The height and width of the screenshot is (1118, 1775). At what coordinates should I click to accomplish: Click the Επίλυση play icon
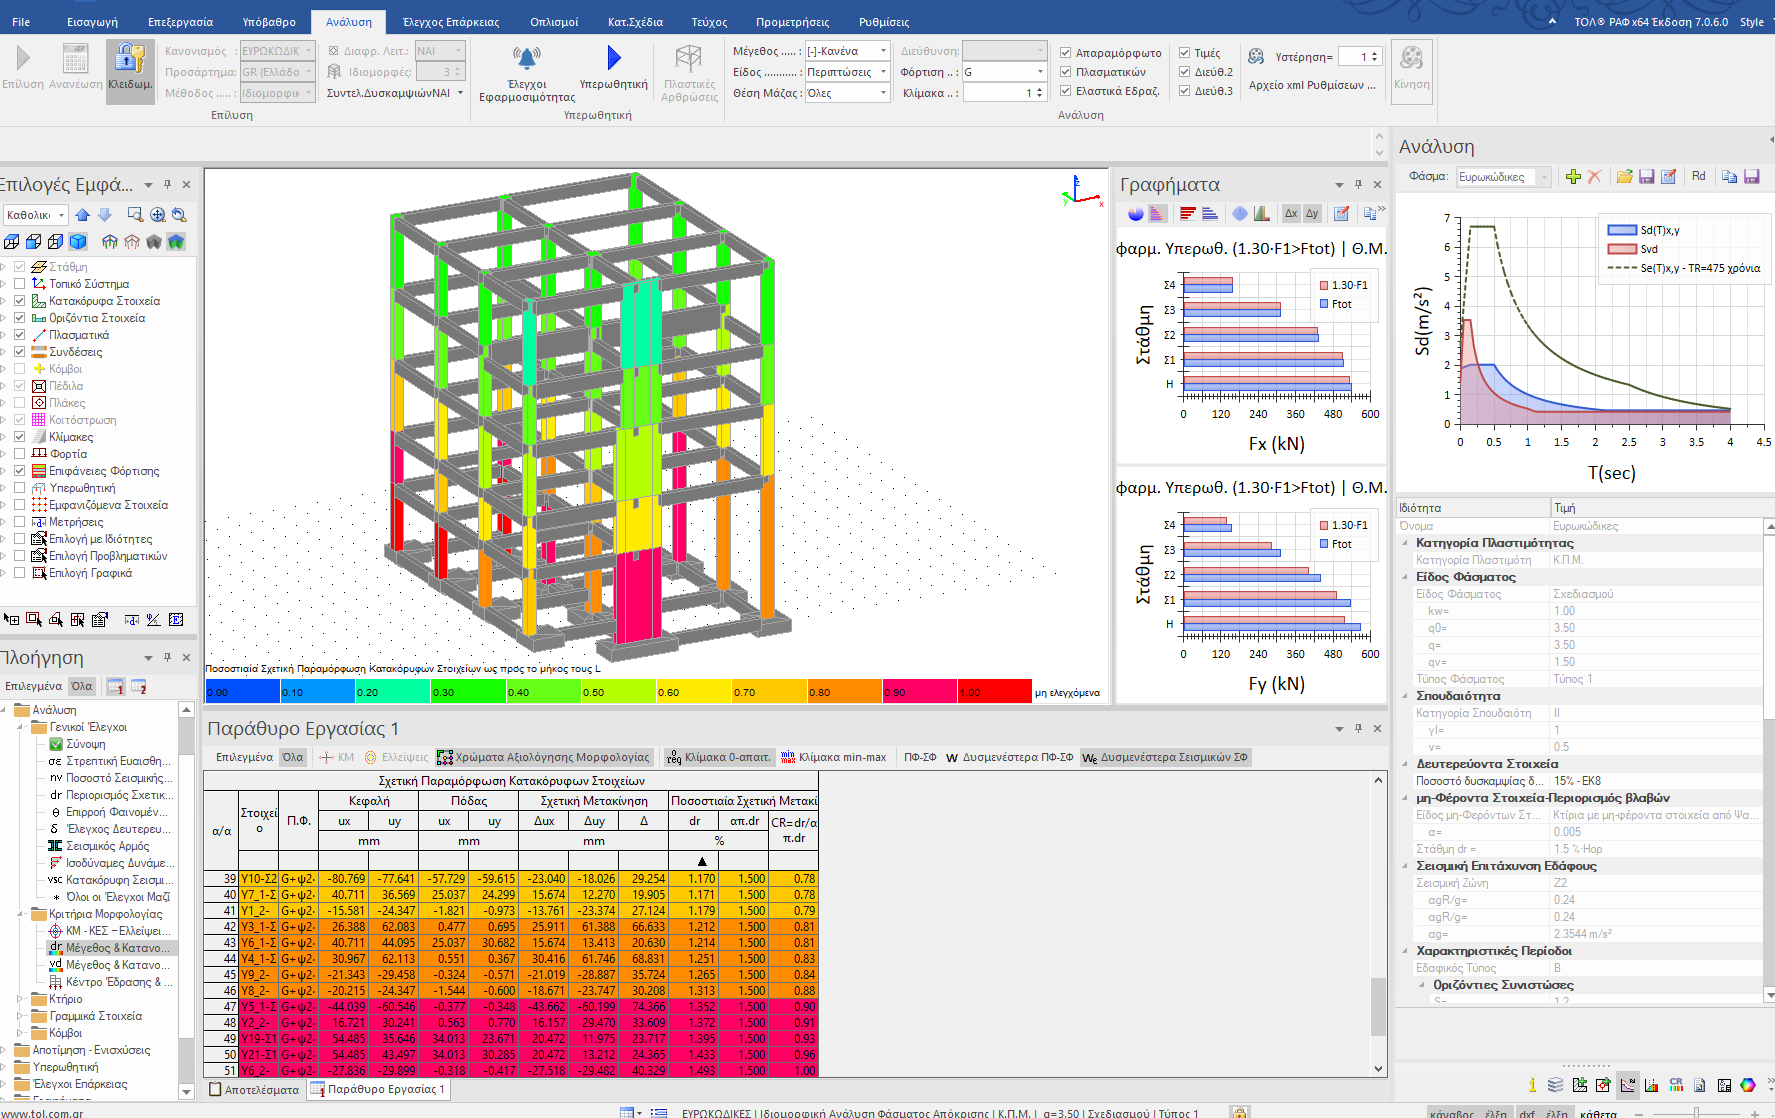(23, 59)
